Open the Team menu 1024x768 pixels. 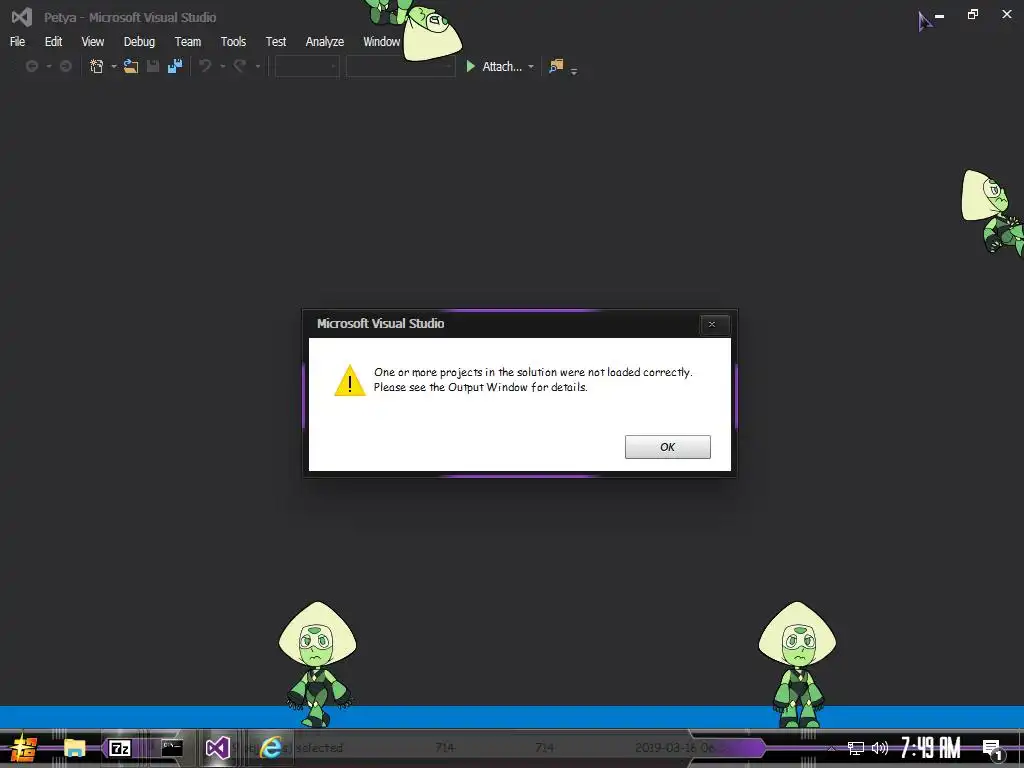[x=188, y=42]
